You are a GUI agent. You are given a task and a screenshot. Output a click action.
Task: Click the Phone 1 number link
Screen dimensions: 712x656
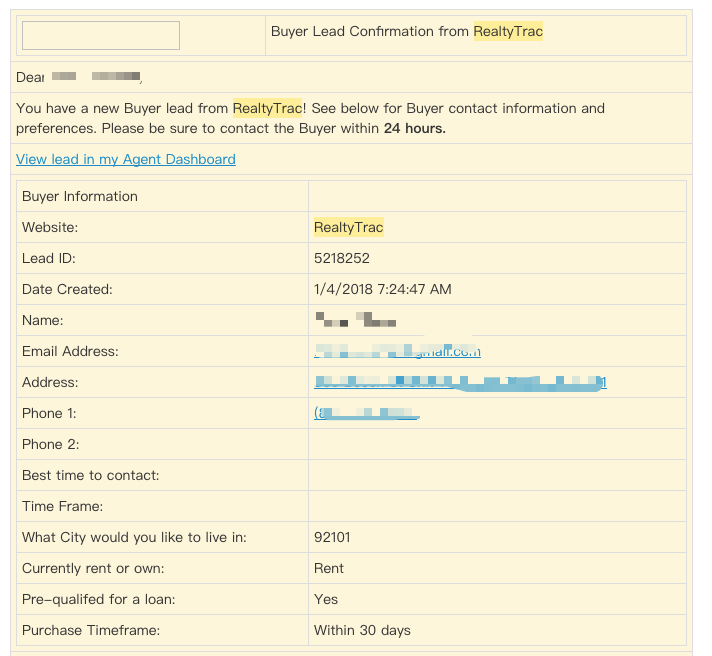(x=365, y=413)
